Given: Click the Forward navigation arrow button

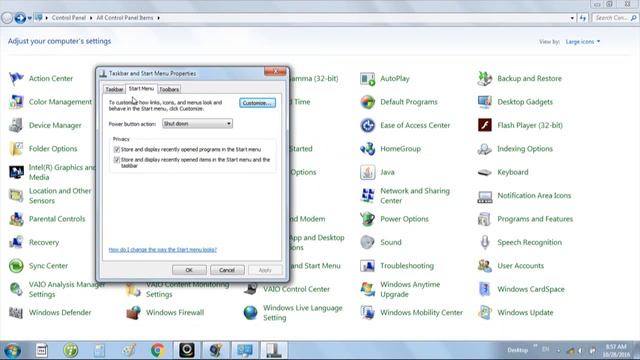Looking at the screenshot, I should tap(20, 18).
